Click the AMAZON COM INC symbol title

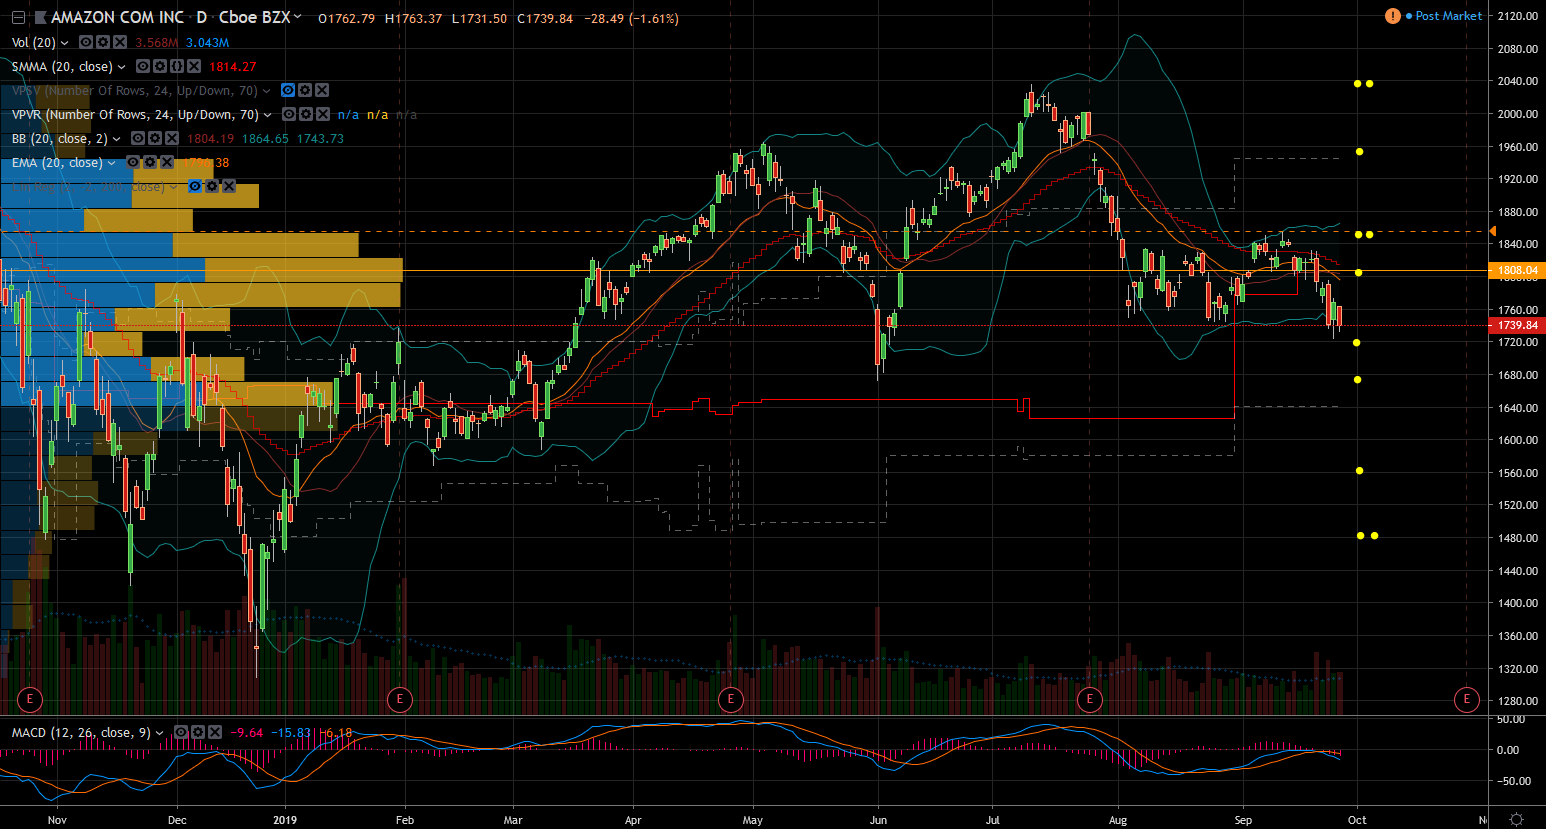point(118,18)
